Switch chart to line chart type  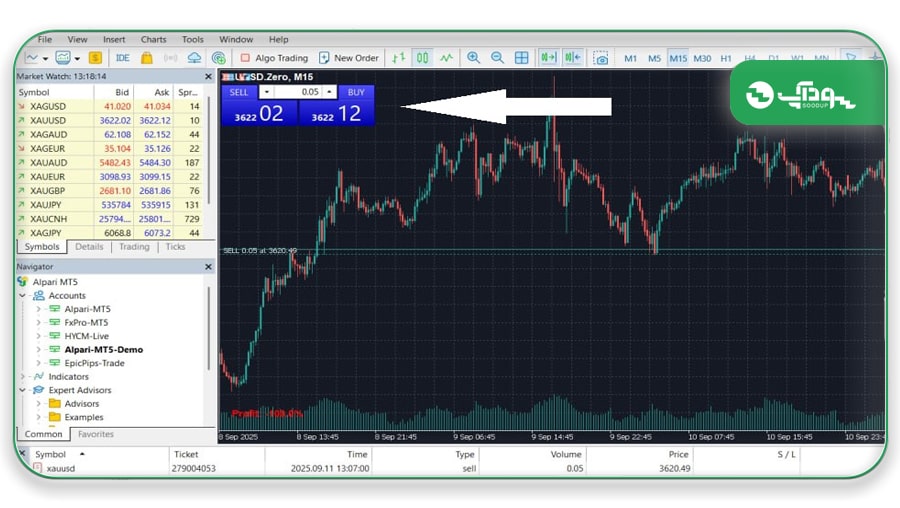pos(447,57)
